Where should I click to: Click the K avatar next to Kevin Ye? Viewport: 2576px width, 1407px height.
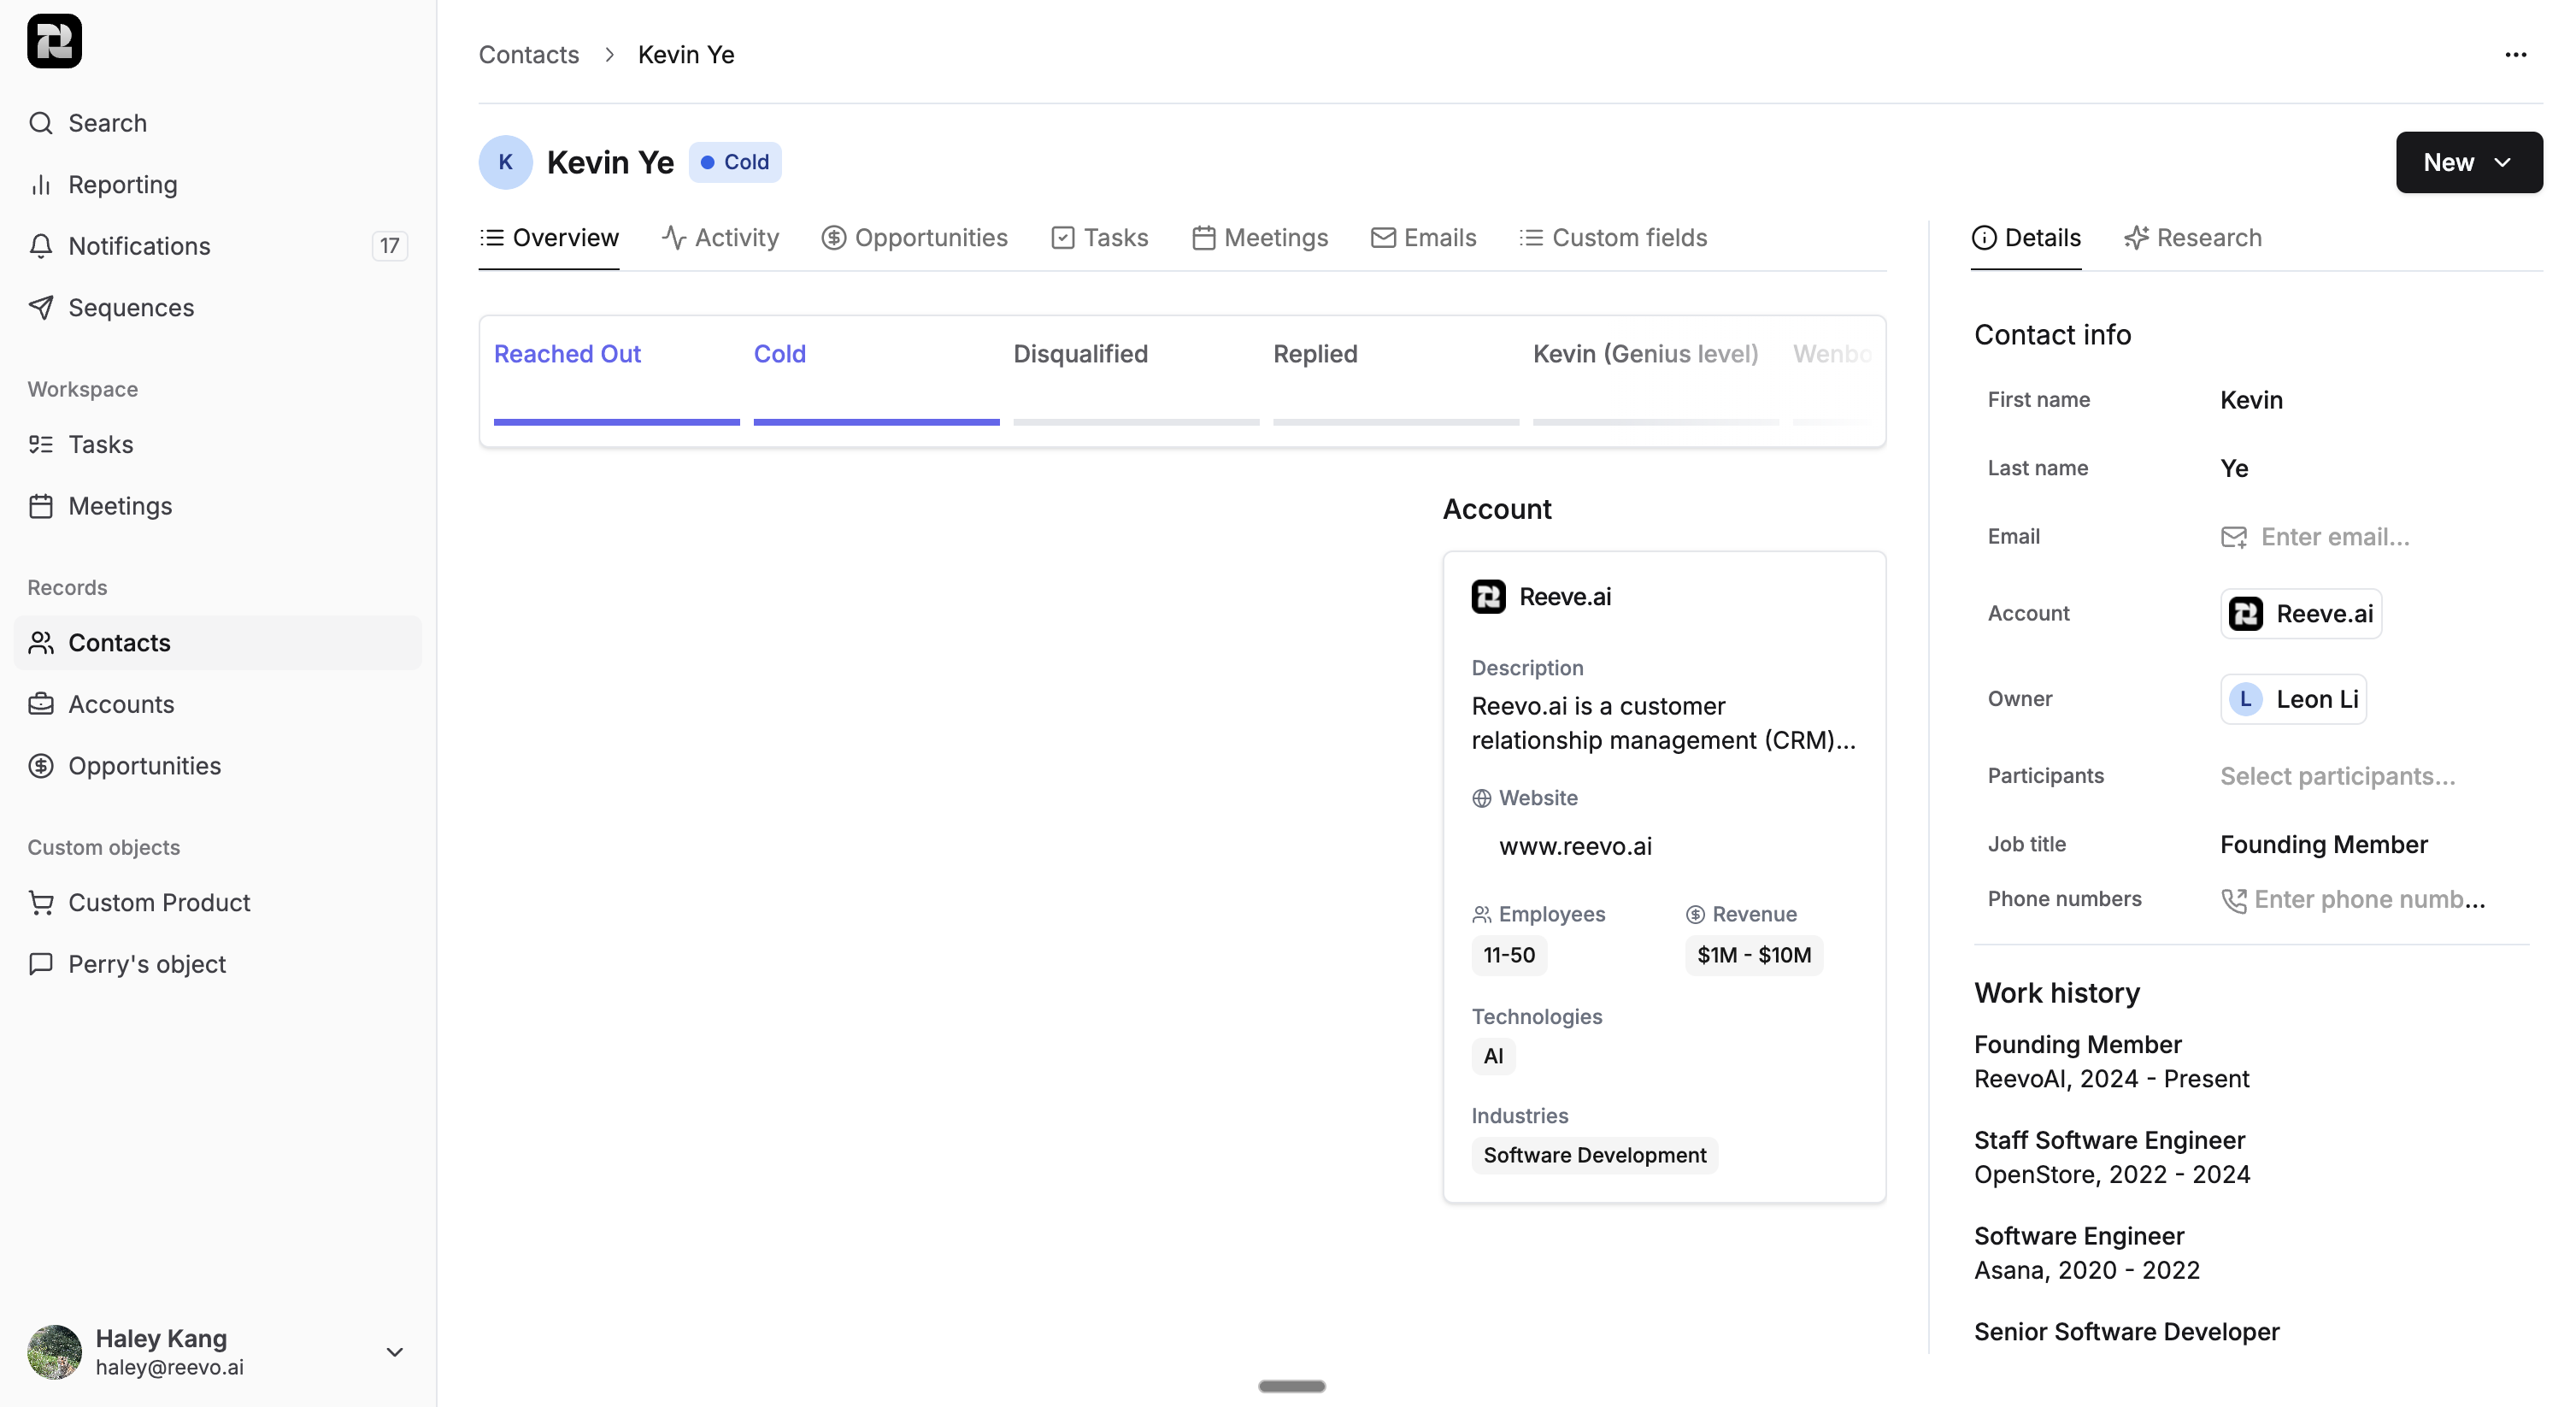tap(505, 162)
